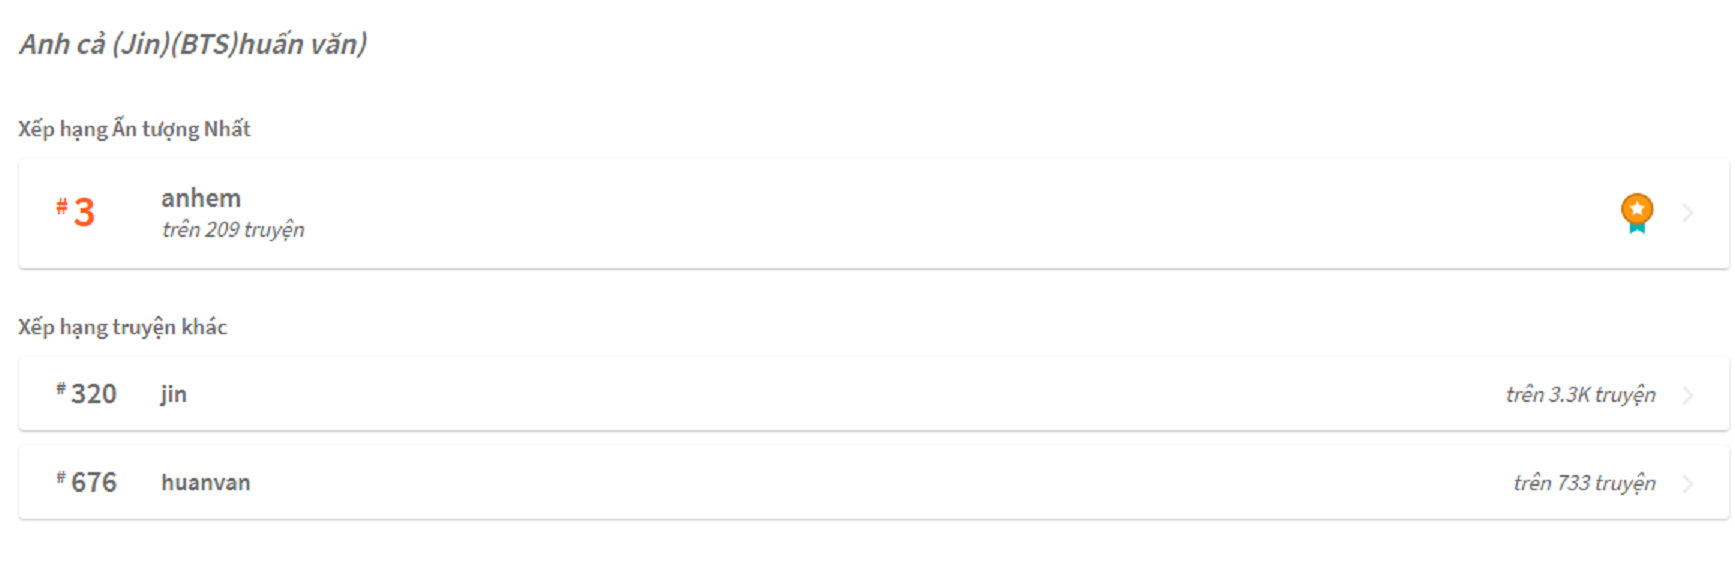
Task: Open the anhem ranking chevron arrow
Action: [x=1688, y=213]
